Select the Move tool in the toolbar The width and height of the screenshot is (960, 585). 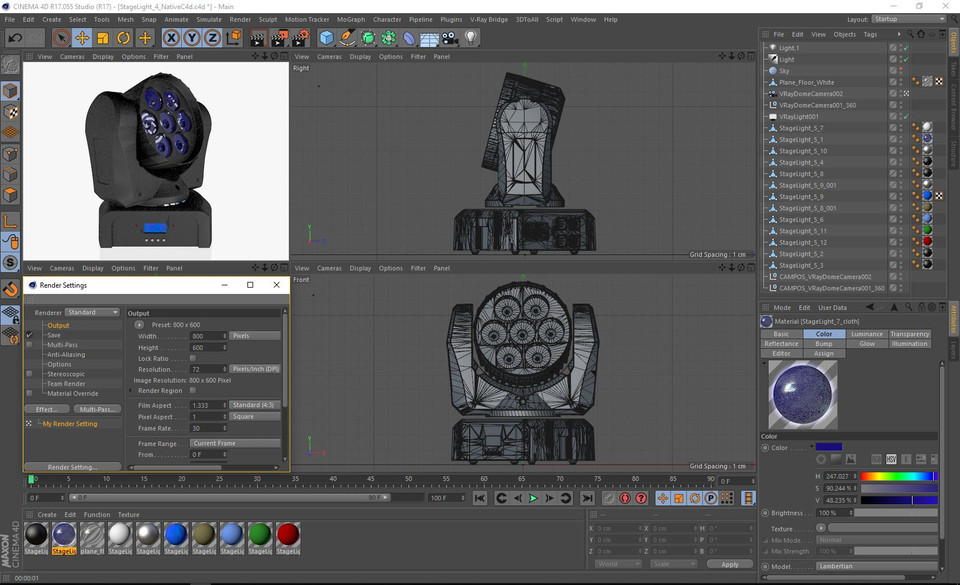coord(81,38)
